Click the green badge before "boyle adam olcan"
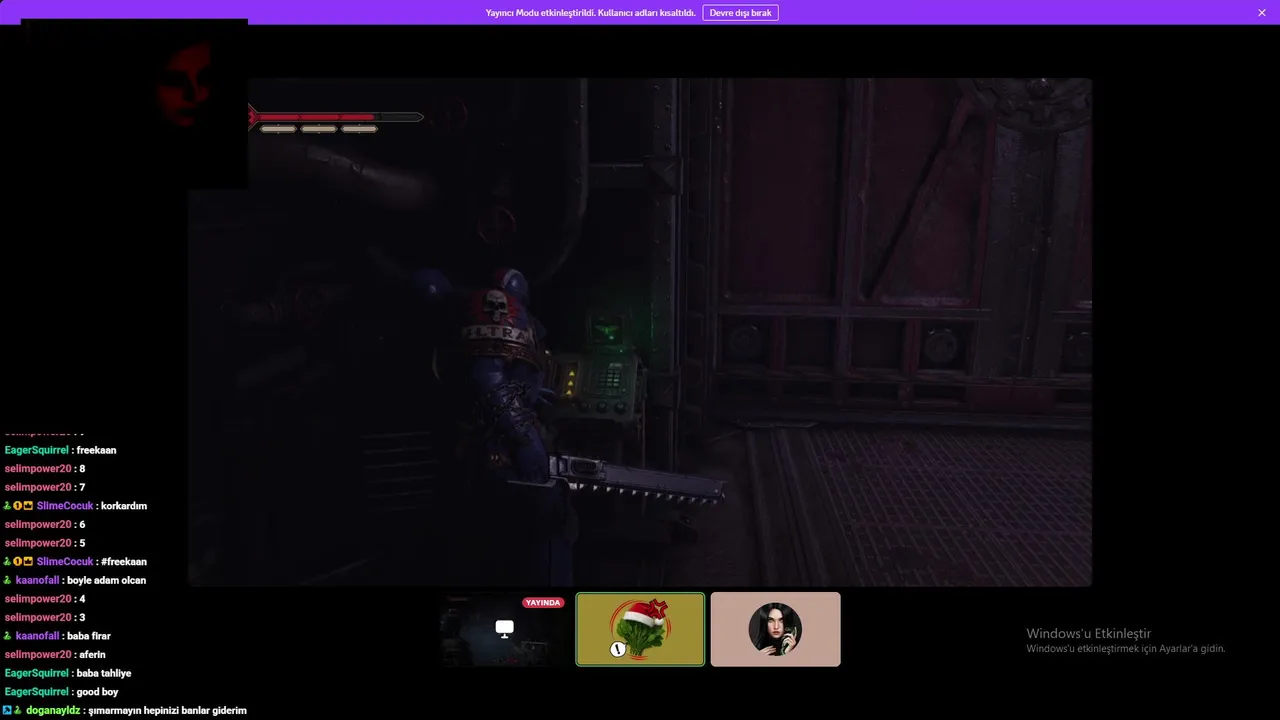The height and width of the screenshot is (720, 1280). (7, 581)
